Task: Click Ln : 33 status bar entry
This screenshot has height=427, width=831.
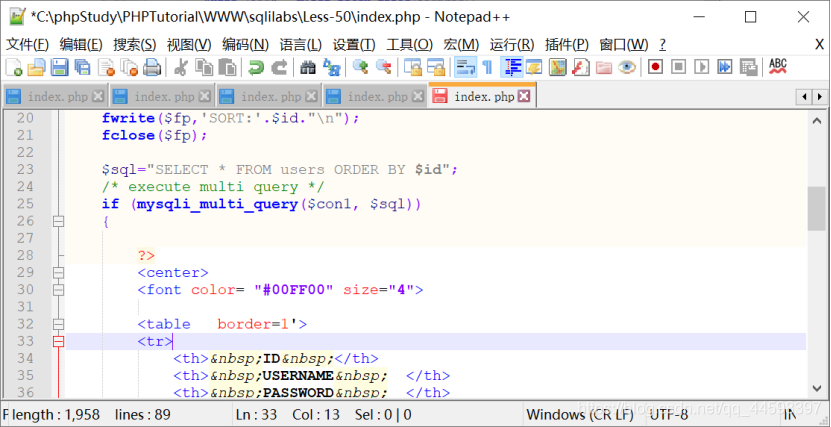Action: (257, 414)
